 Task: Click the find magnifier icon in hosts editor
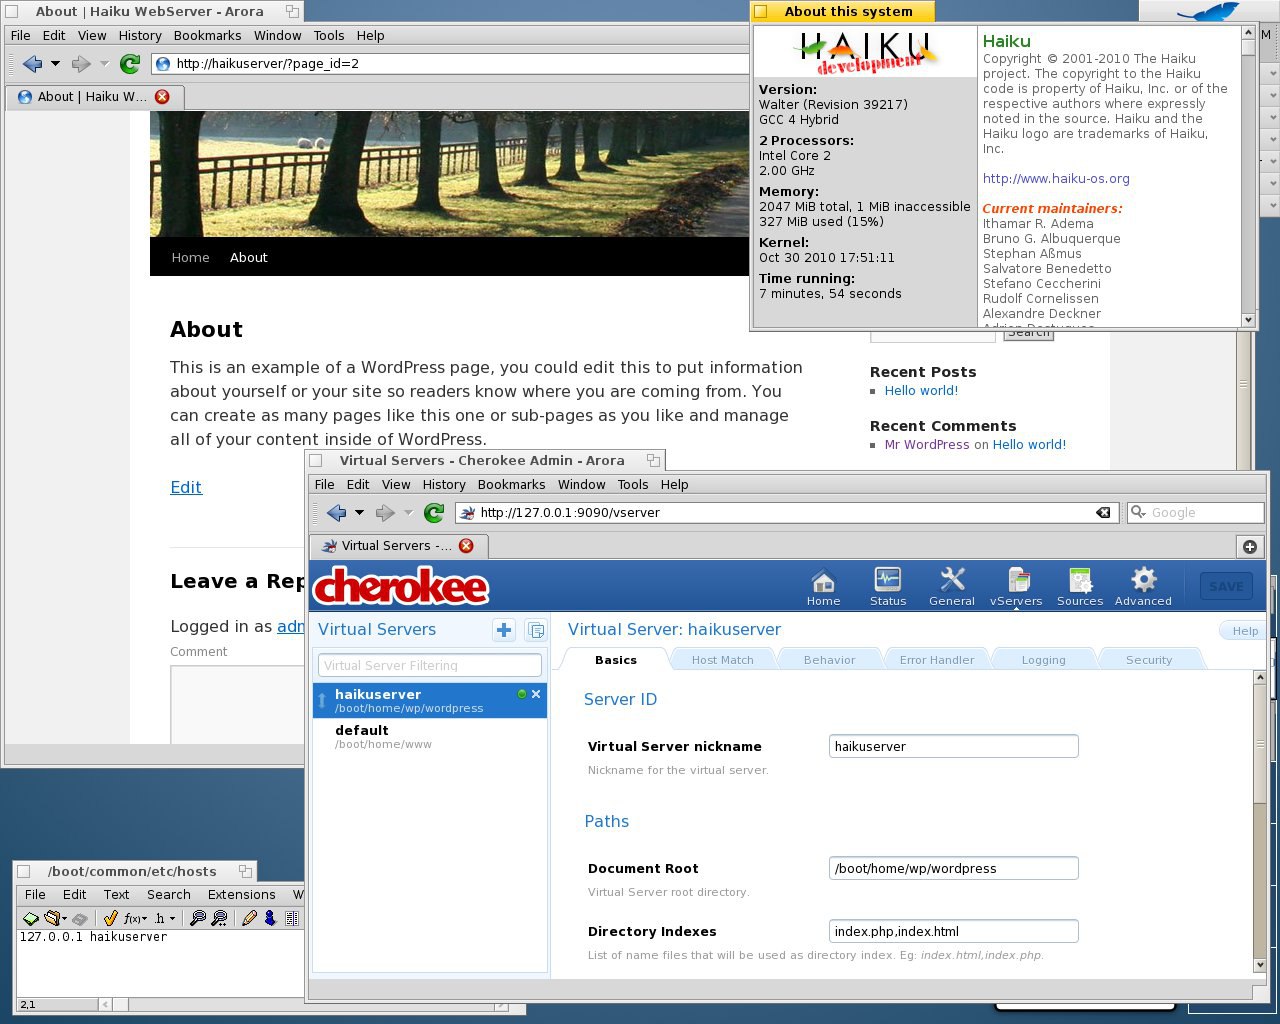pos(198,918)
